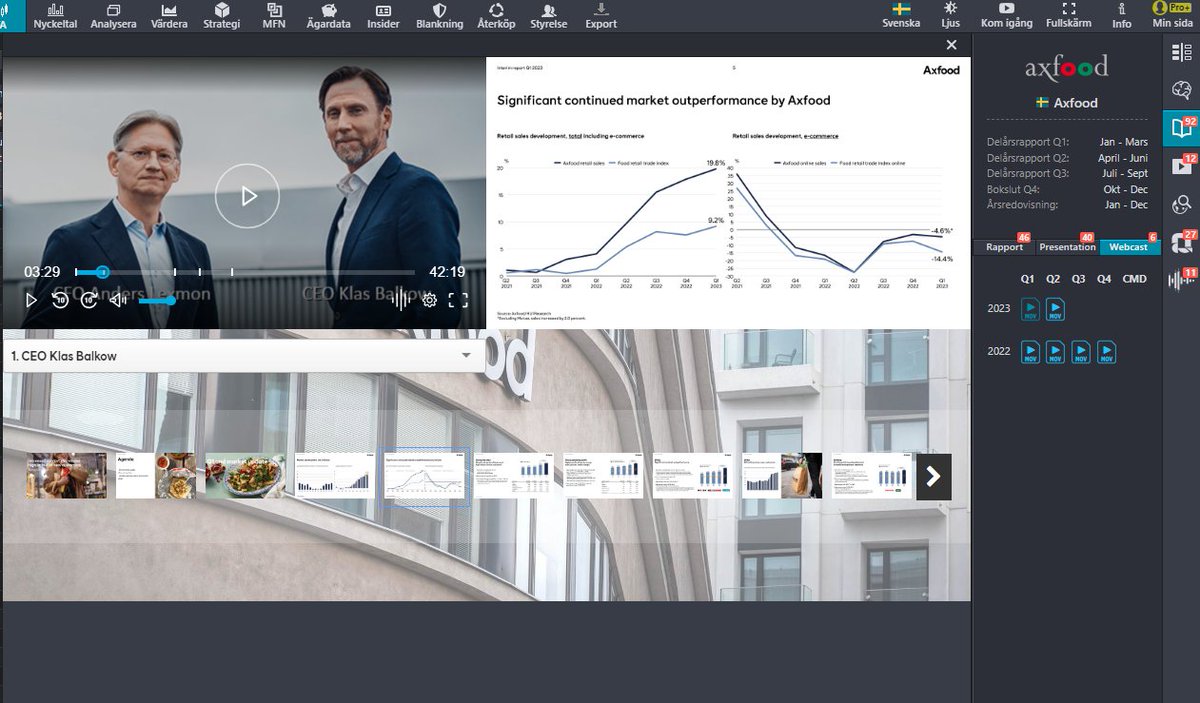Switch to the Rapport tab
Image resolution: width=1200 pixels, height=703 pixels.
tap(1005, 247)
